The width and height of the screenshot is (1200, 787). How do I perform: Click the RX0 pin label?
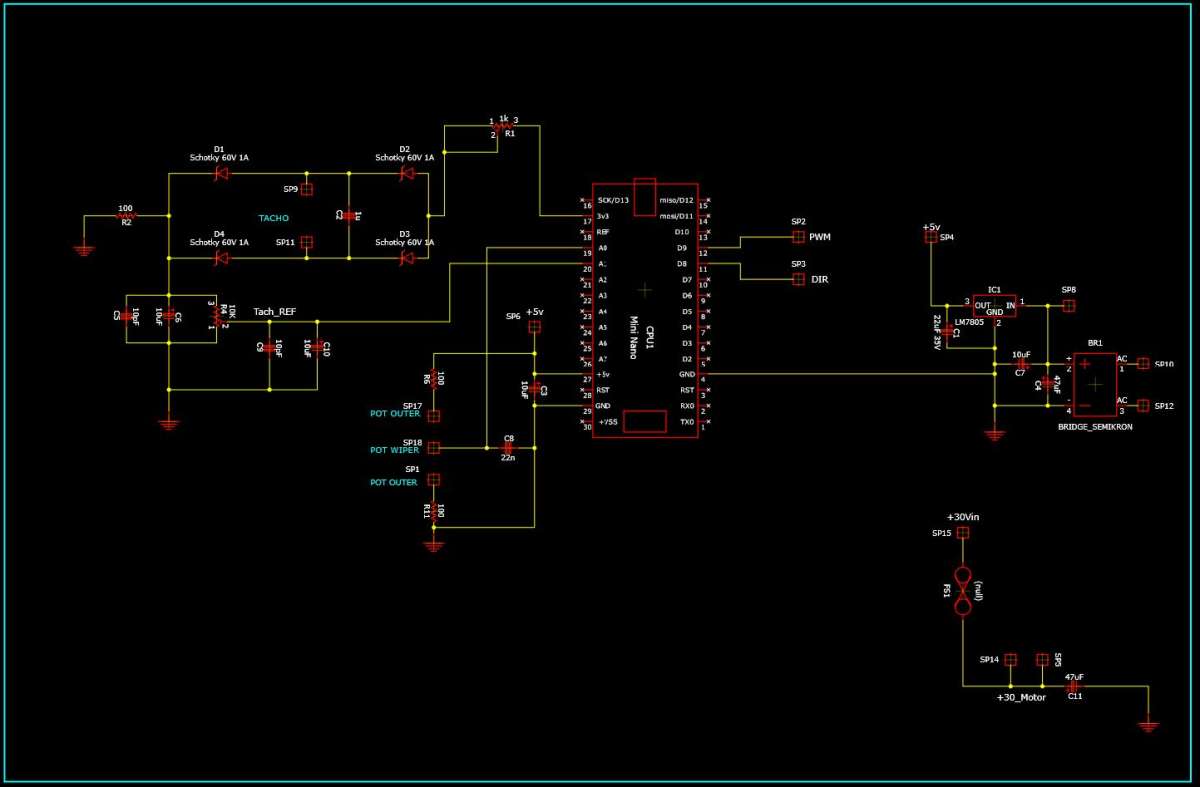coord(686,406)
